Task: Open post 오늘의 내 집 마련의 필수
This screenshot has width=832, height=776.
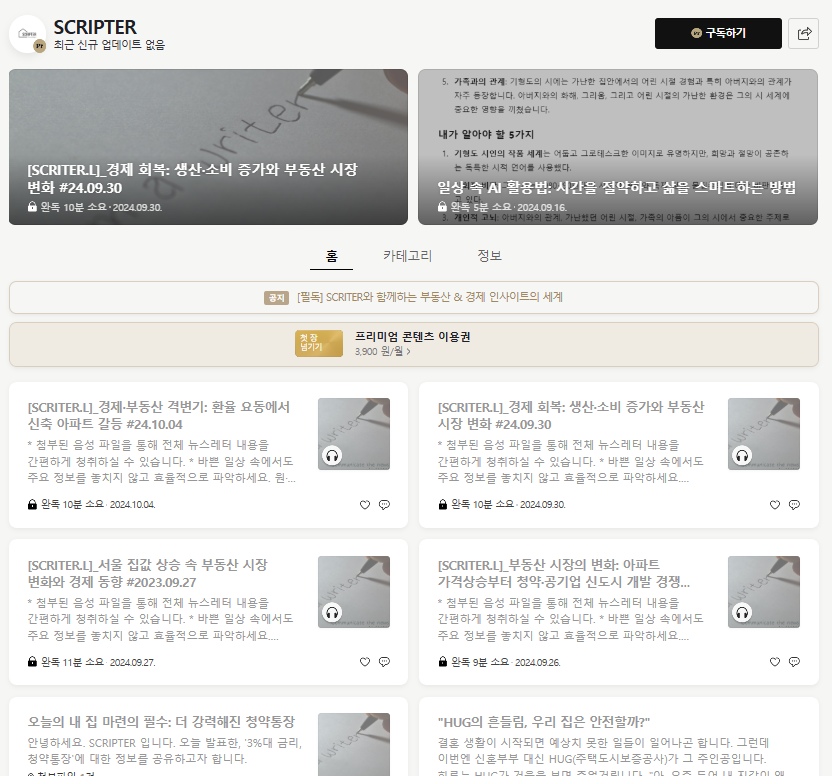Action: click(x=161, y=722)
